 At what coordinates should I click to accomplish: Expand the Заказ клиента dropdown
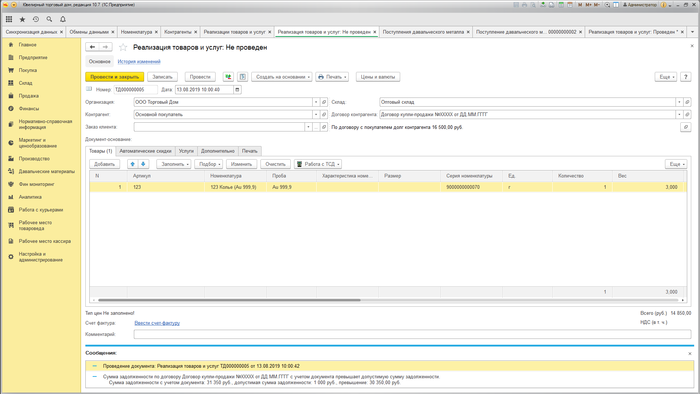point(308,127)
